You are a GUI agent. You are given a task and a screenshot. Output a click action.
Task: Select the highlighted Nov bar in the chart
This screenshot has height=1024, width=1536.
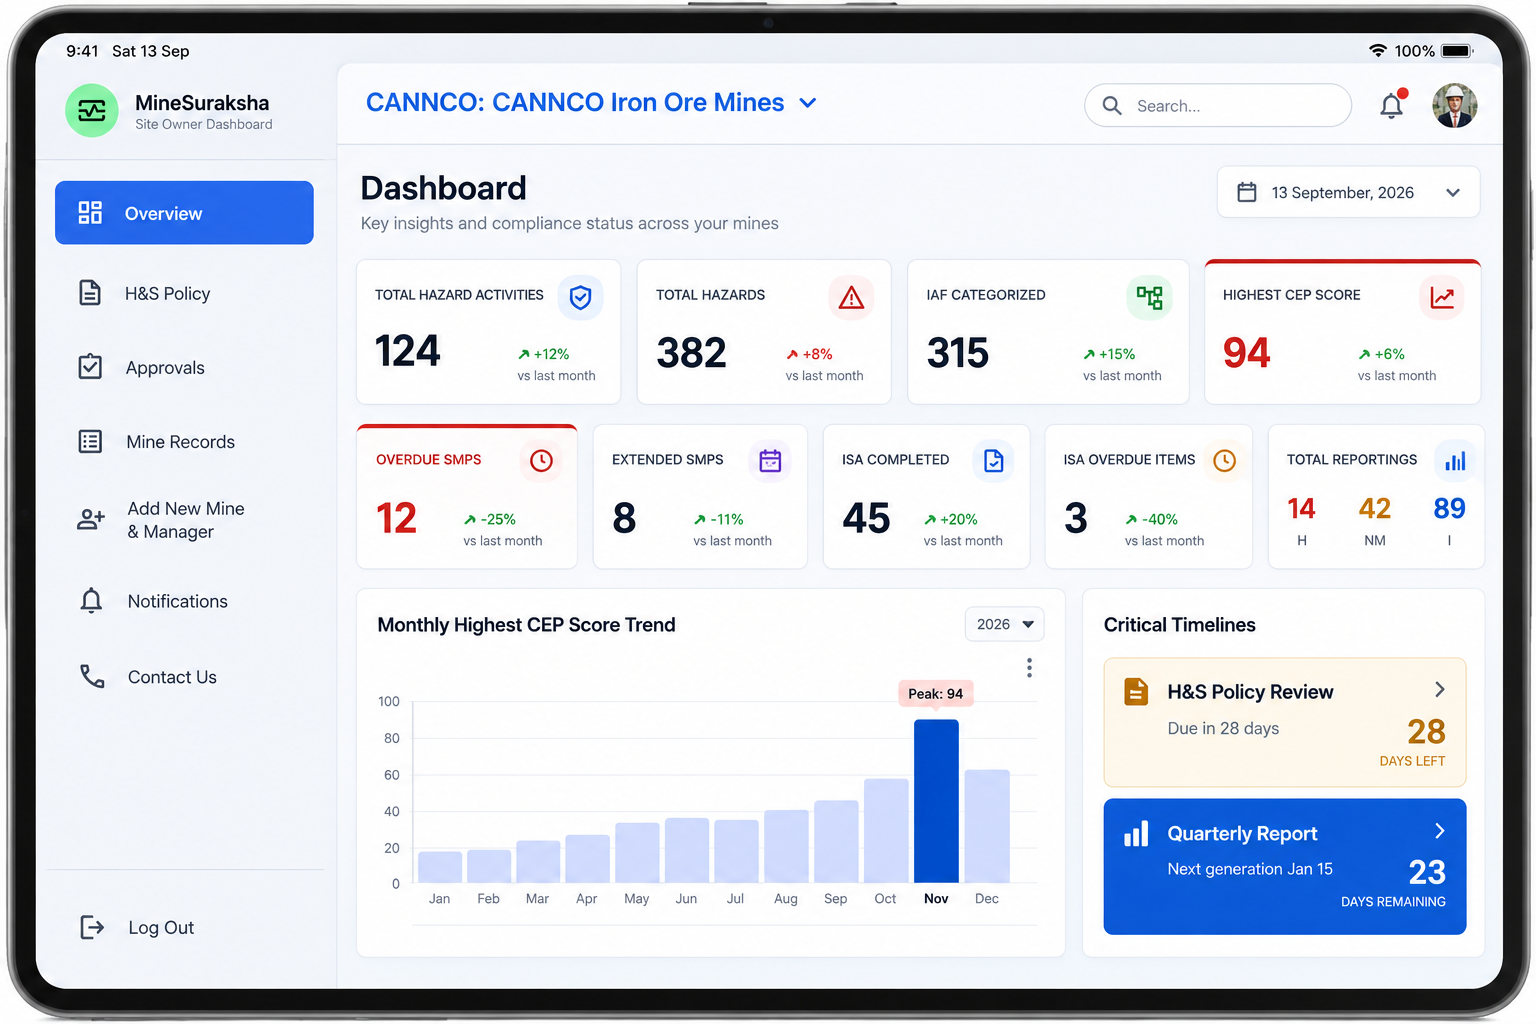pos(936,801)
